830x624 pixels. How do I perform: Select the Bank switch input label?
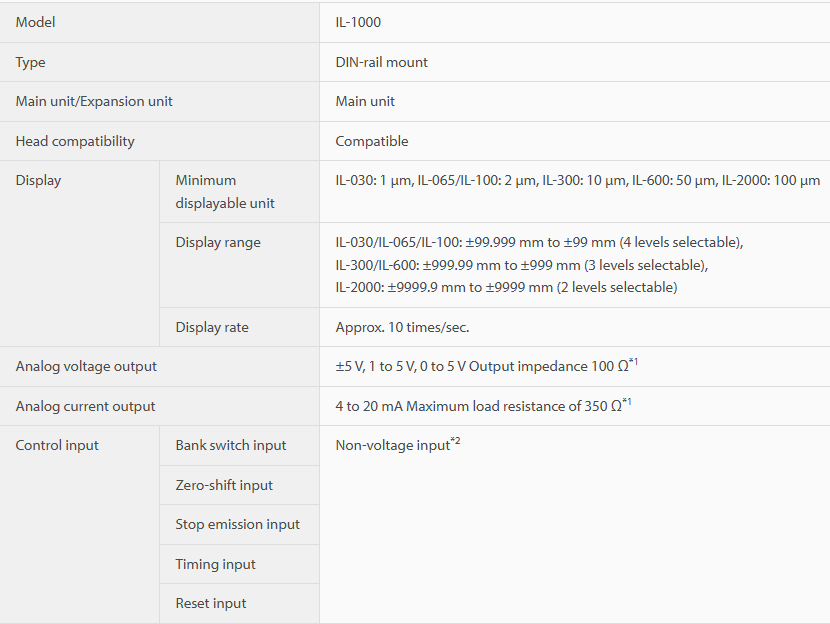click(231, 445)
